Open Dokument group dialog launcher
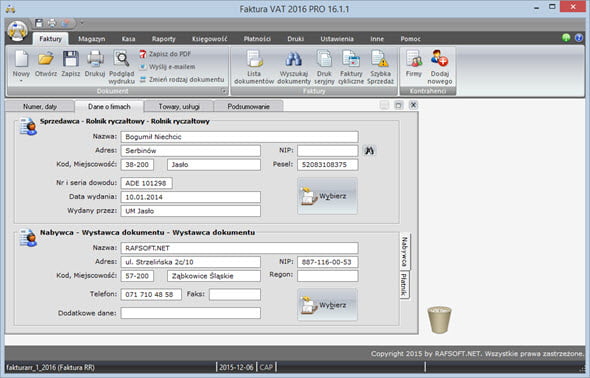 pos(224,91)
